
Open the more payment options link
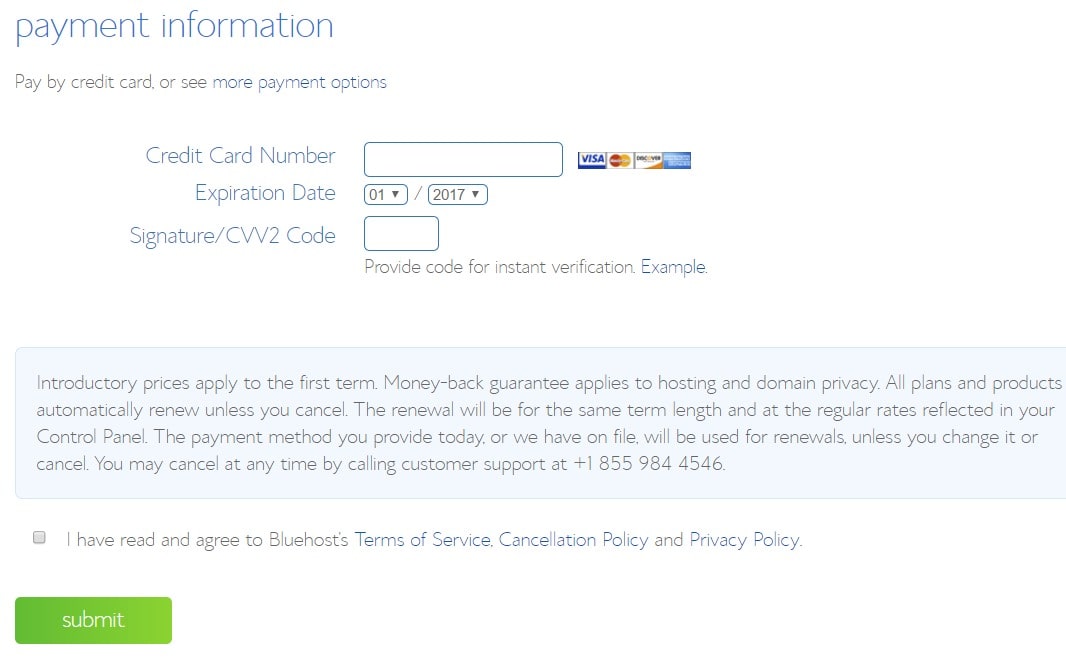(x=299, y=82)
